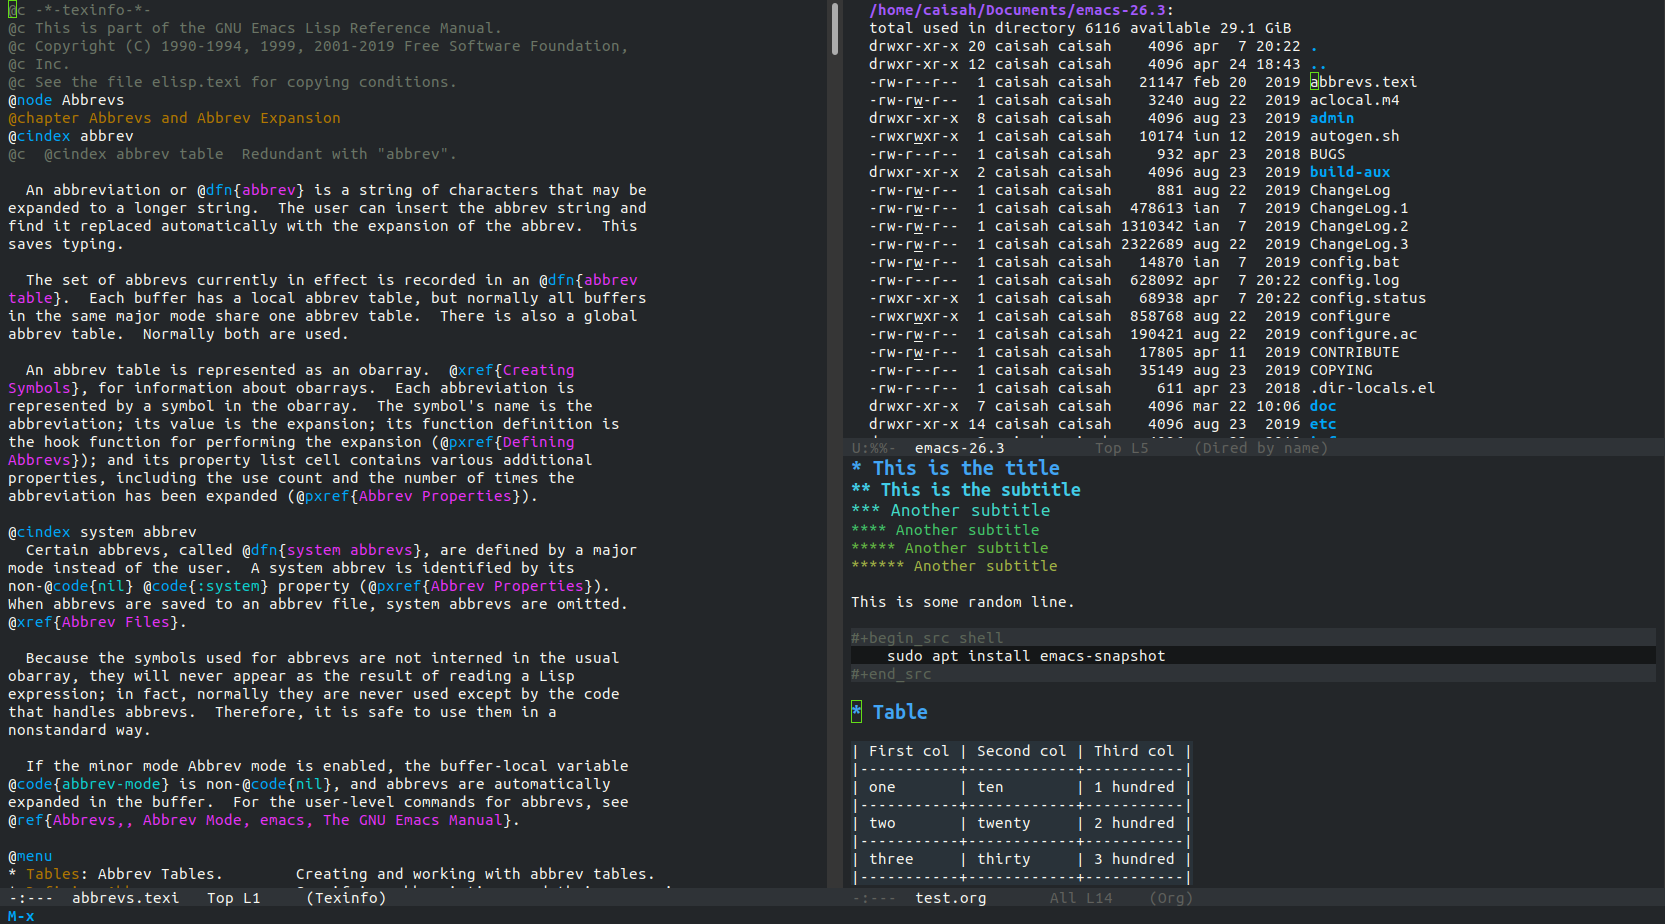Click the 'Tables' menu entry text
This screenshot has width=1665, height=924.
click(53, 874)
